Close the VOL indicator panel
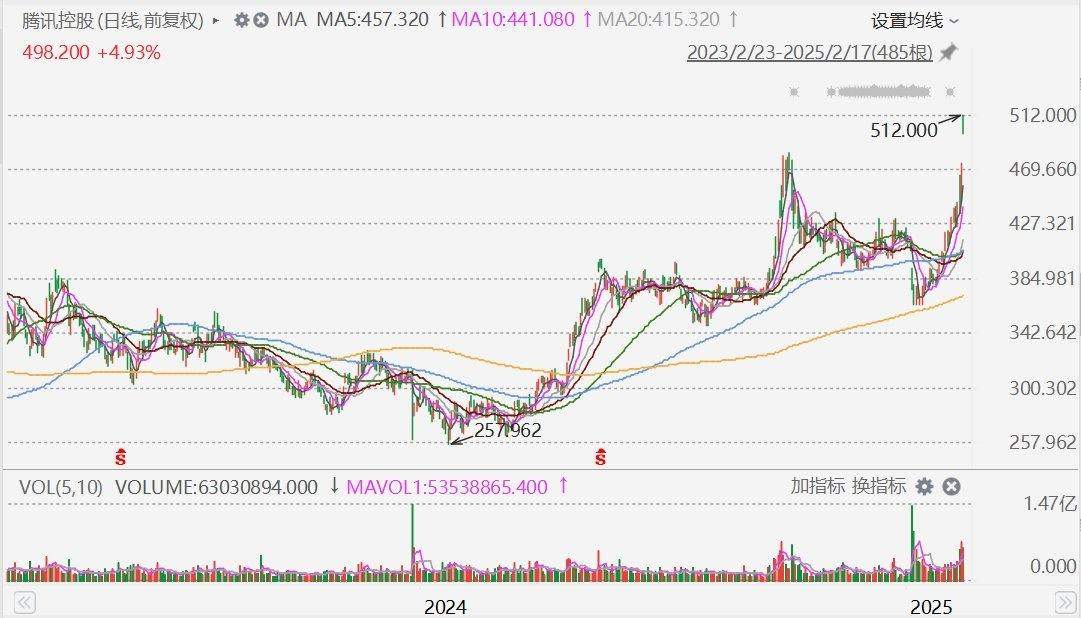This screenshot has height=618, width=1081. pyautogui.click(x=951, y=487)
